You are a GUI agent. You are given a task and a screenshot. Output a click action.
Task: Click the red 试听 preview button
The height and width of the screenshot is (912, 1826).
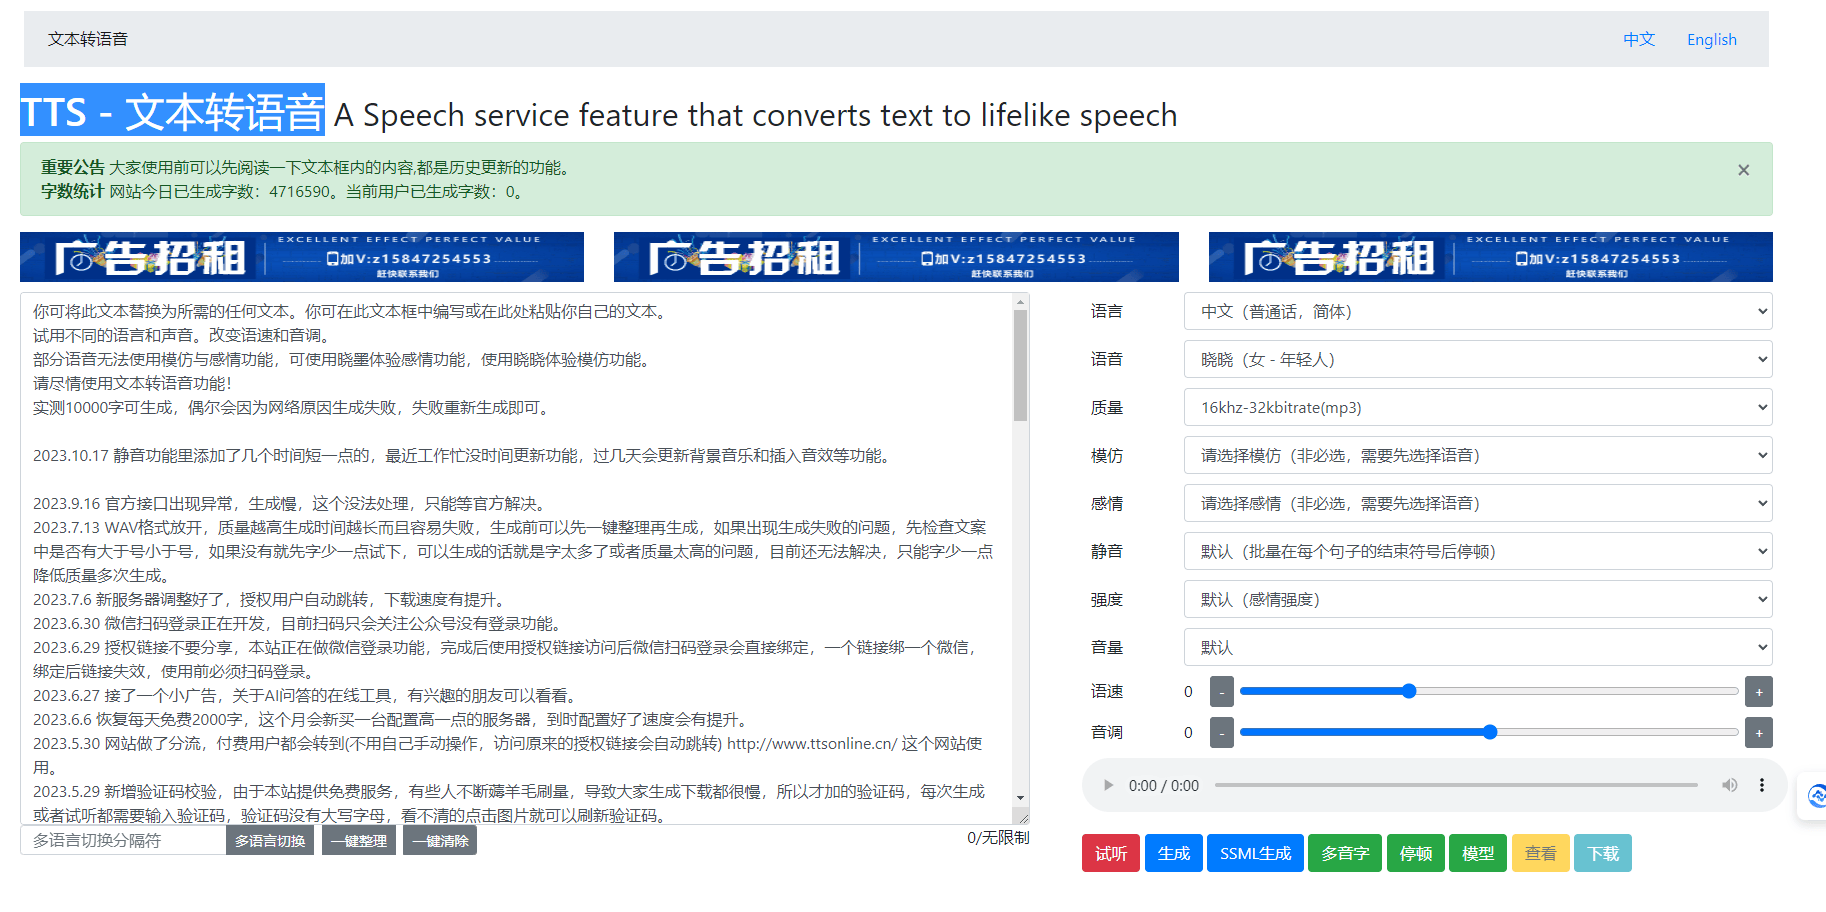[1110, 854]
